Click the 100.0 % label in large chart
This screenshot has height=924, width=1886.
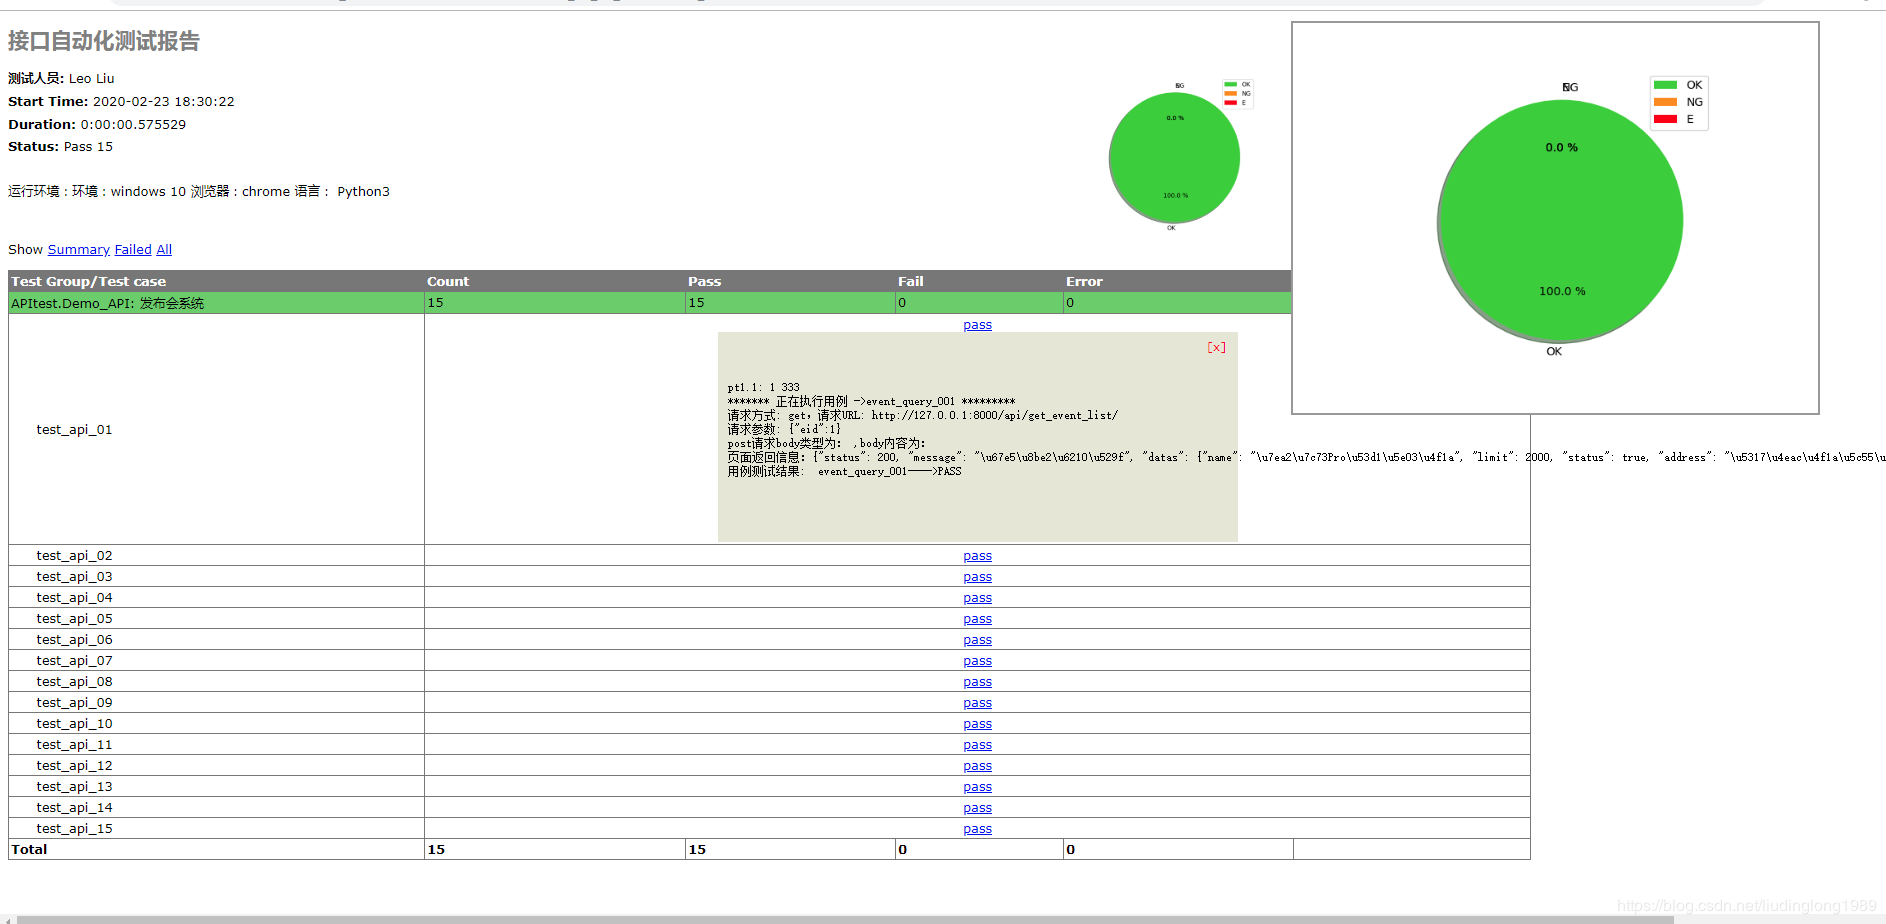click(x=1562, y=291)
